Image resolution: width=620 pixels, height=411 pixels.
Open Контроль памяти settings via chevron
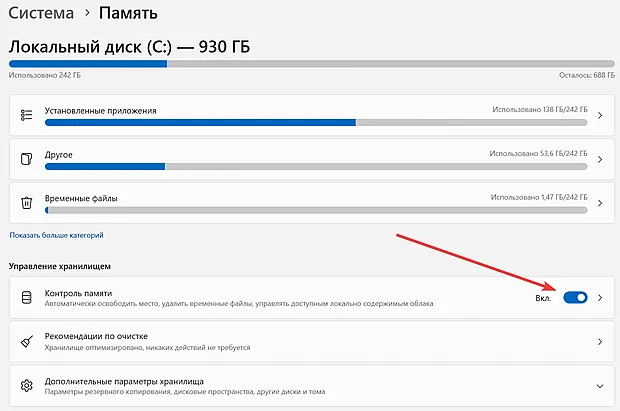pos(600,297)
